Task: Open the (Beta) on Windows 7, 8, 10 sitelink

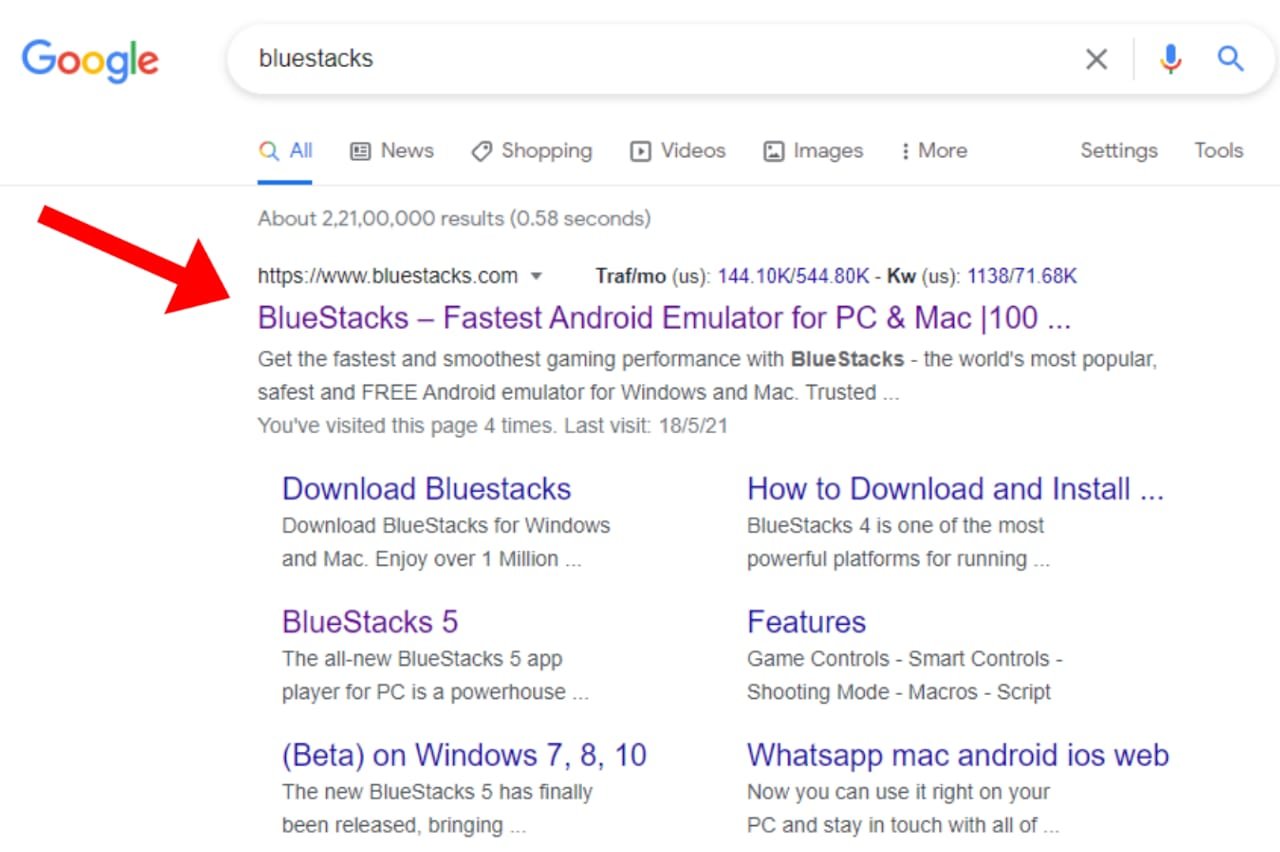Action: (x=465, y=755)
